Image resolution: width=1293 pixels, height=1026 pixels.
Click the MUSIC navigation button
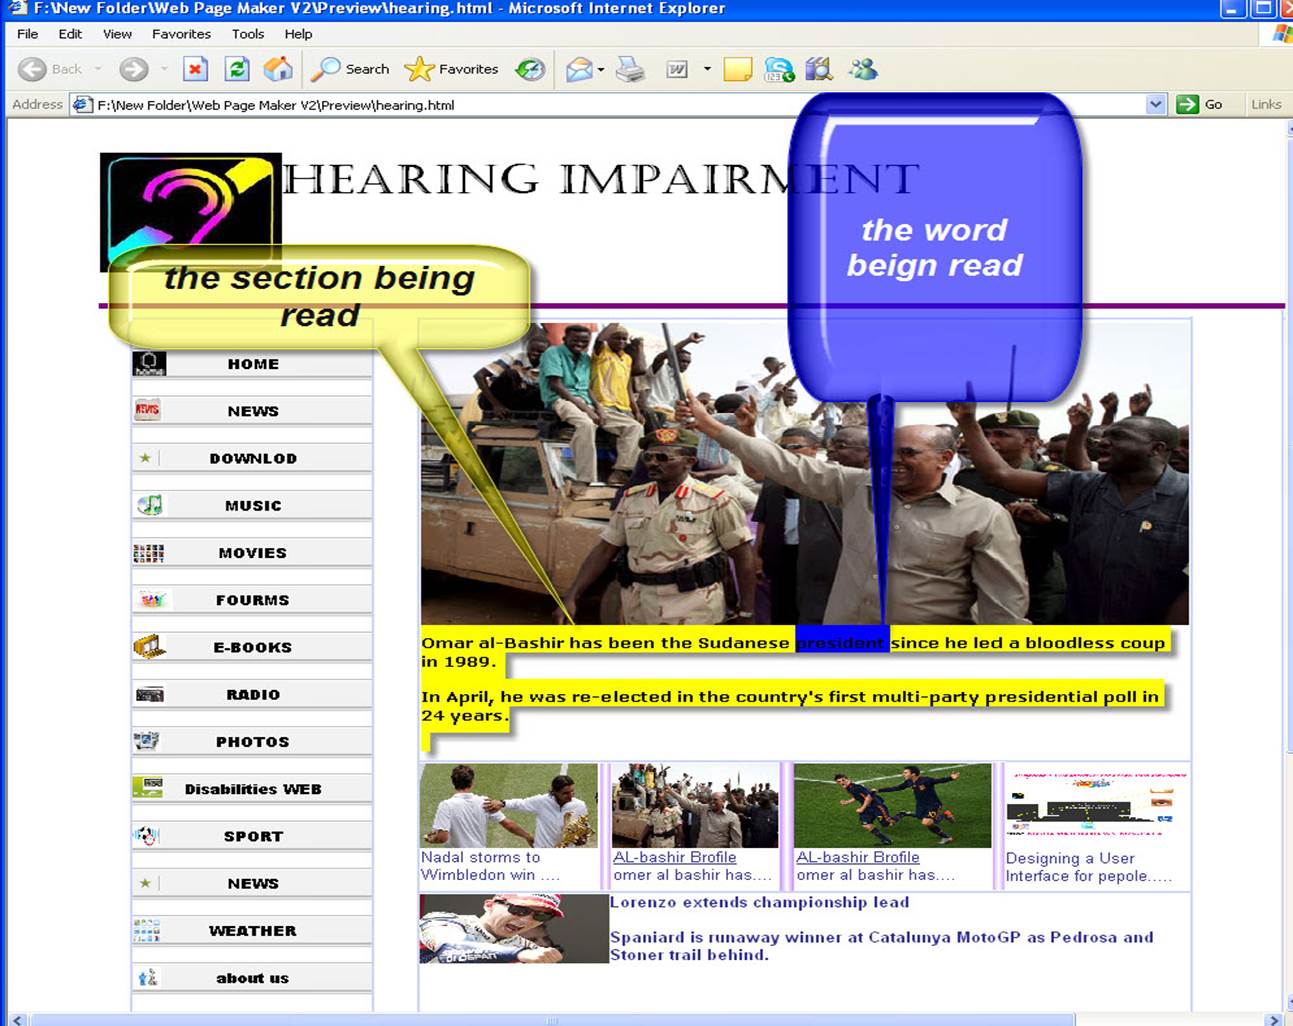[x=252, y=506]
